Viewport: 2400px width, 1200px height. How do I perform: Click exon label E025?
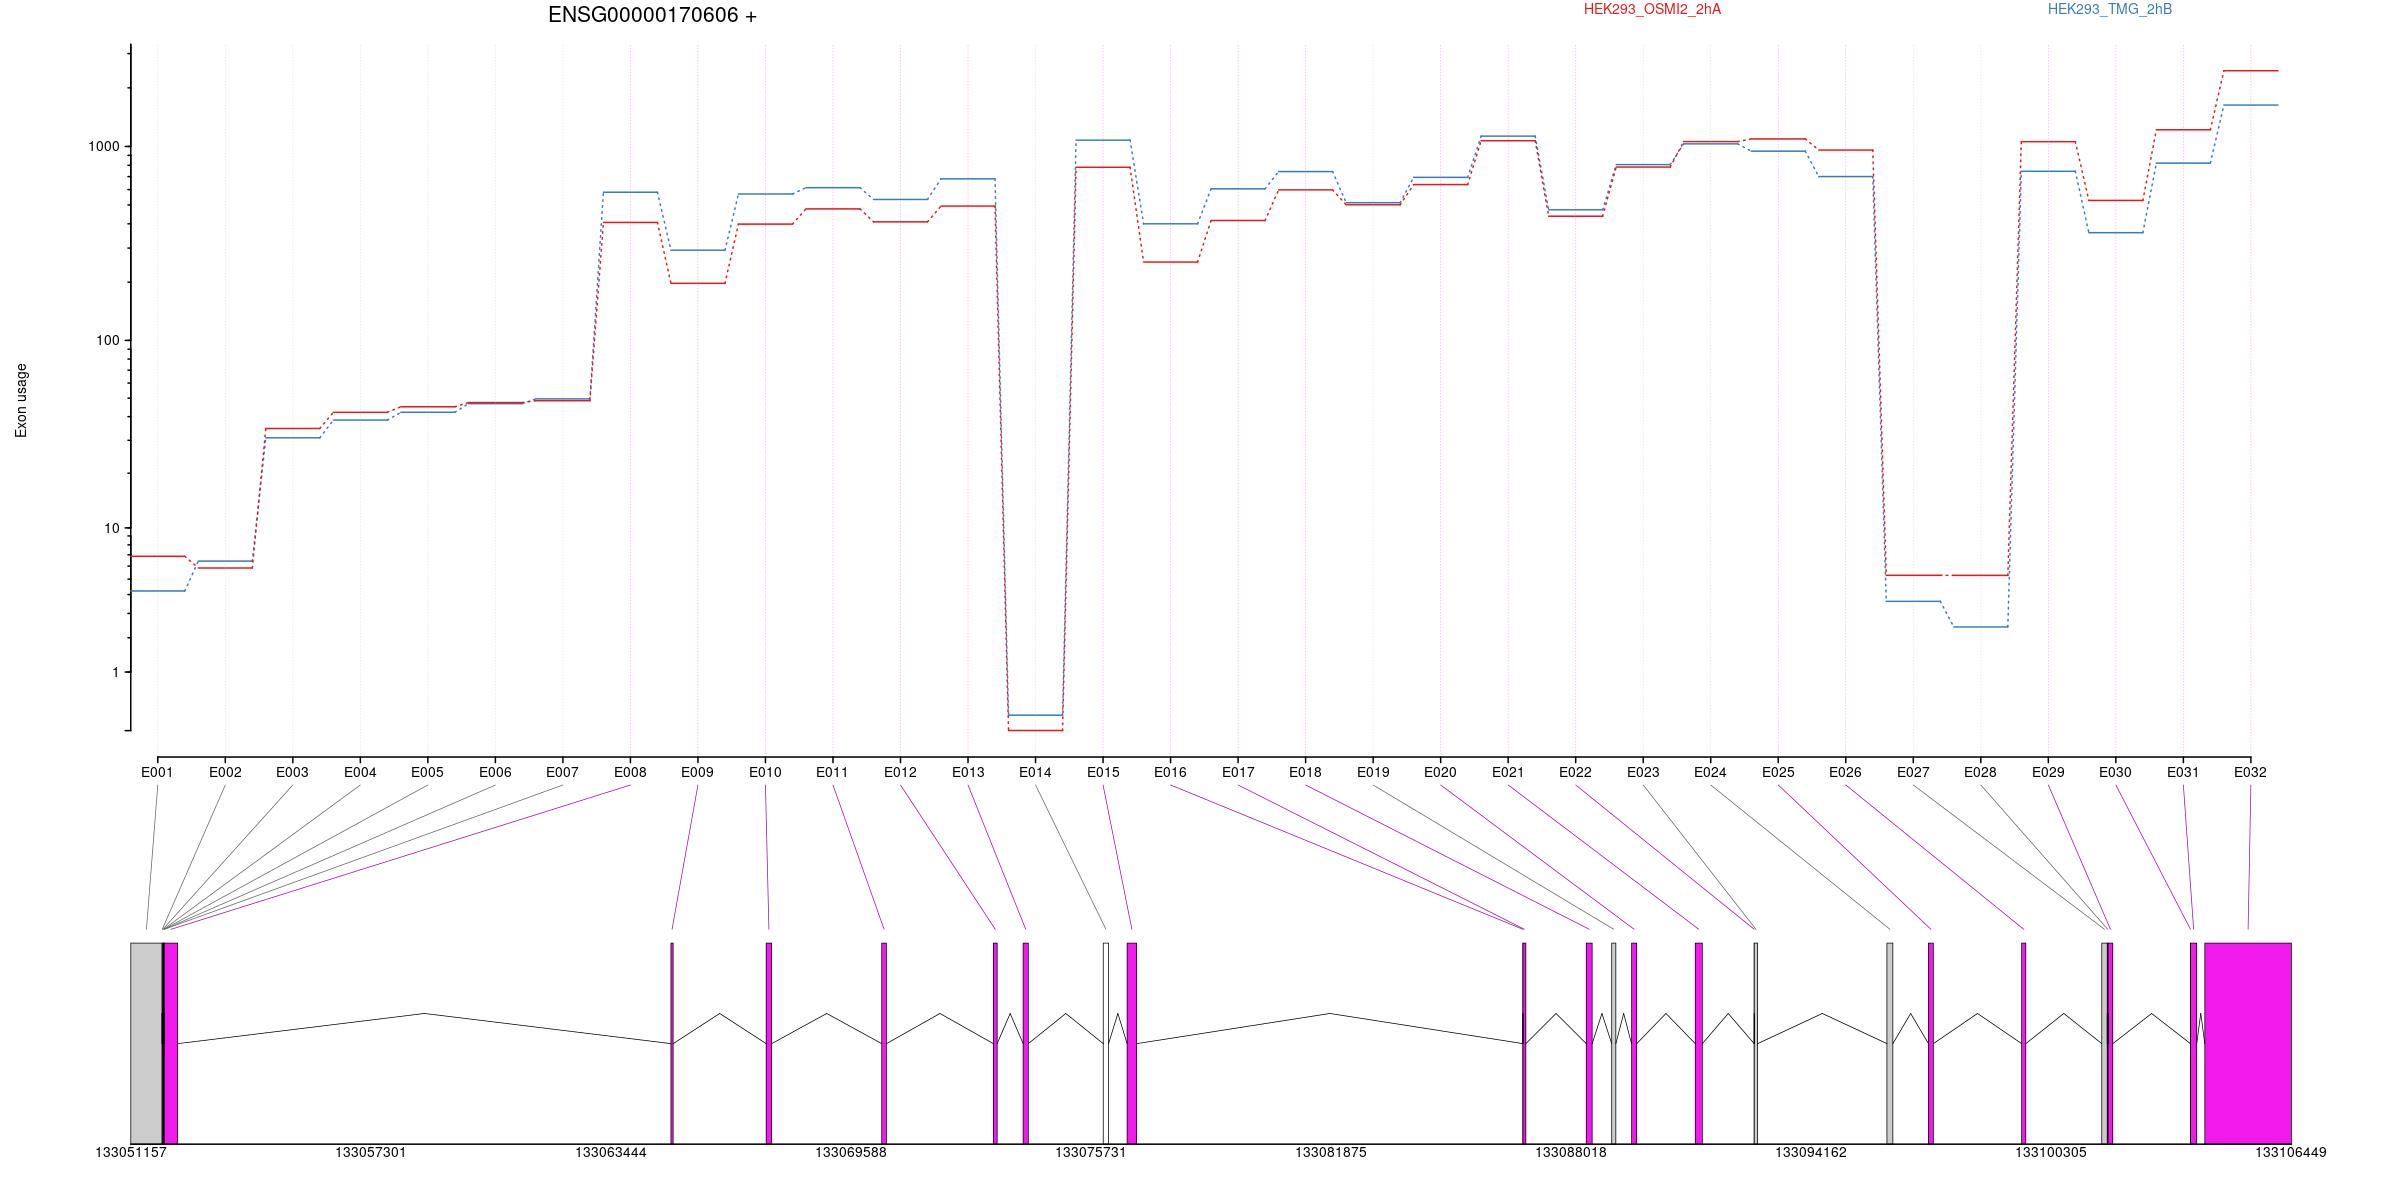1778,772
